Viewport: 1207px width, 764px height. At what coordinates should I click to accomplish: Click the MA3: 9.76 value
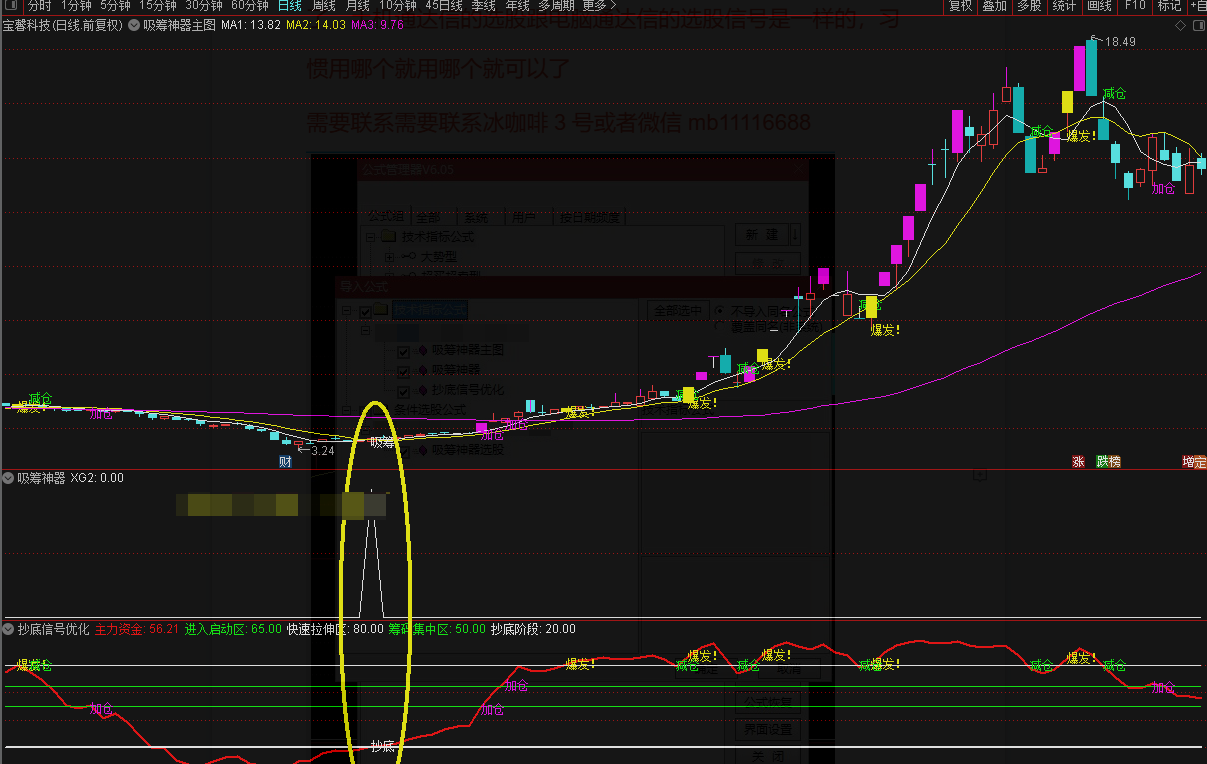(x=378, y=25)
